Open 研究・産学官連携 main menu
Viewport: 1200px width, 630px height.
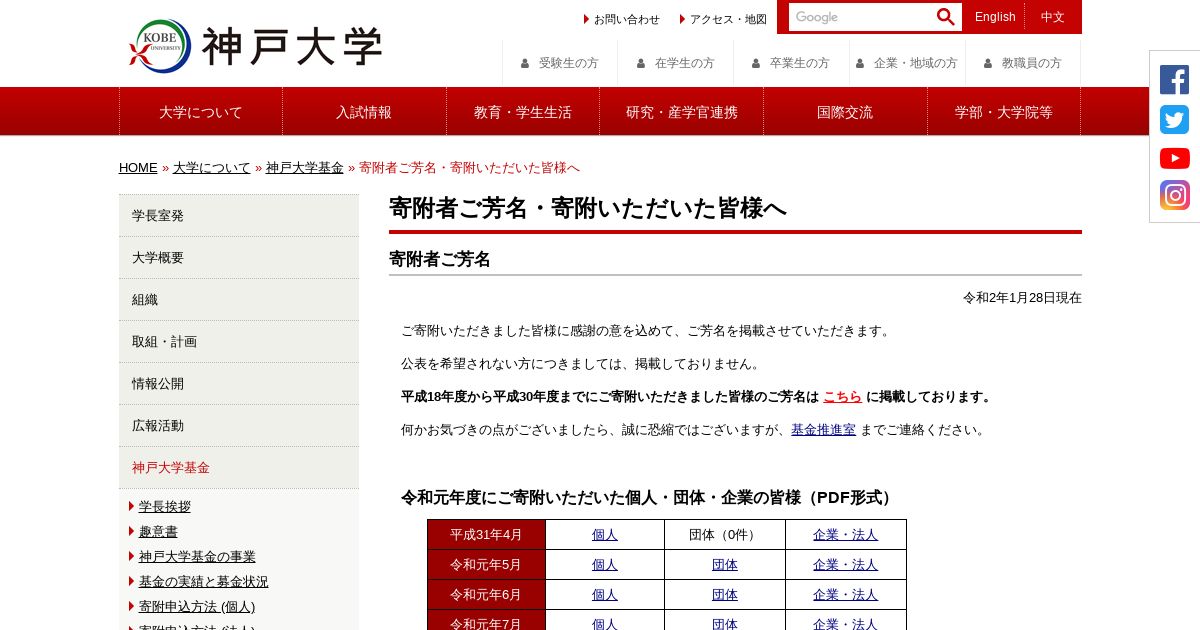click(682, 112)
